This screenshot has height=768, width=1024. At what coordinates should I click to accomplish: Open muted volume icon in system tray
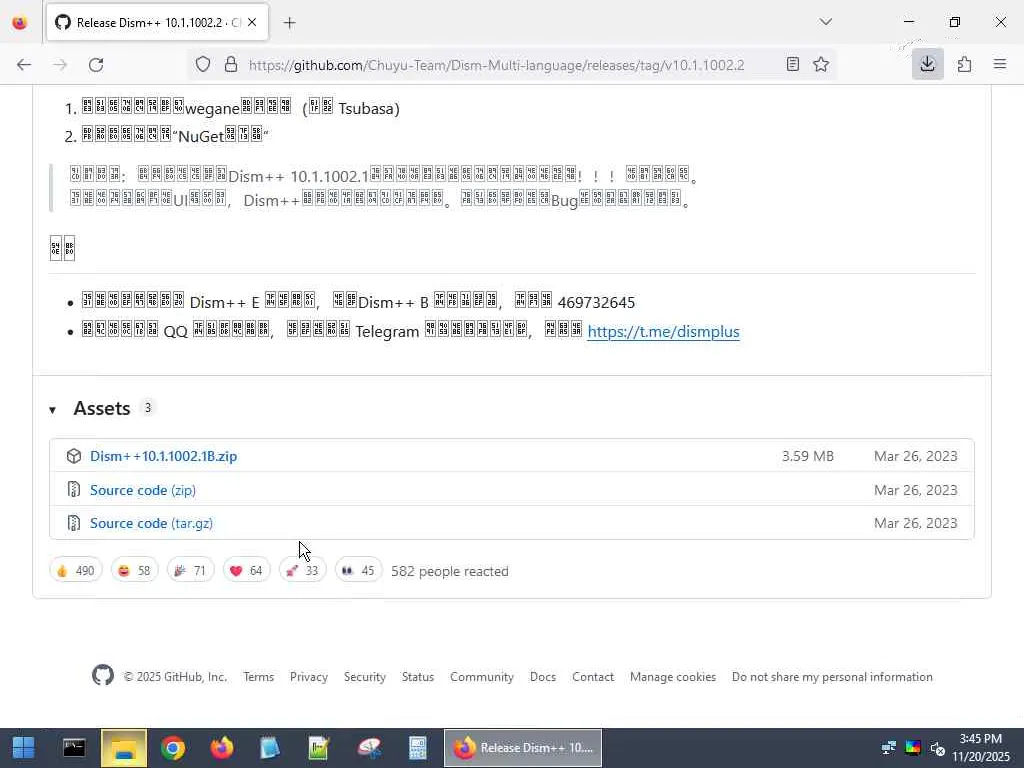[938, 748]
